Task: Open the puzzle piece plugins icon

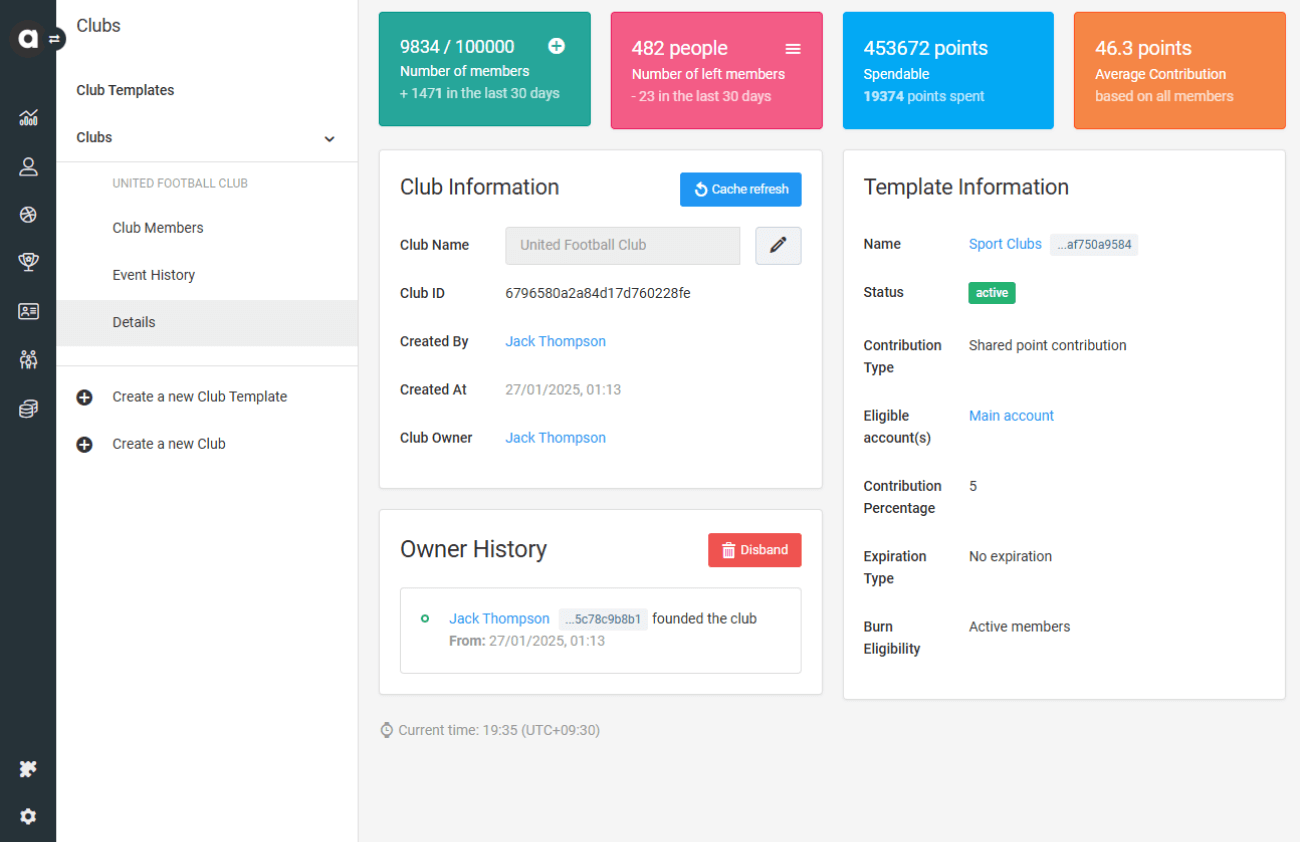Action: coord(28,769)
